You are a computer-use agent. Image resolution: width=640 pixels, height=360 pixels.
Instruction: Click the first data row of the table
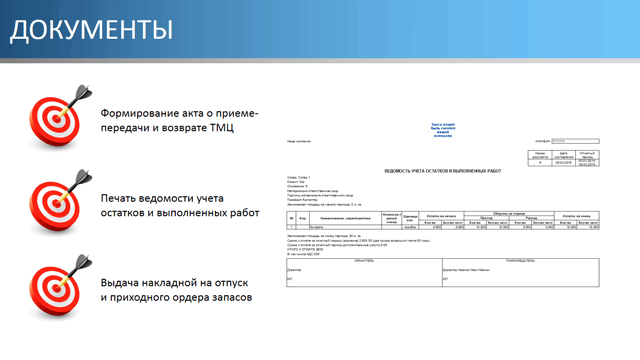point(443,227)
